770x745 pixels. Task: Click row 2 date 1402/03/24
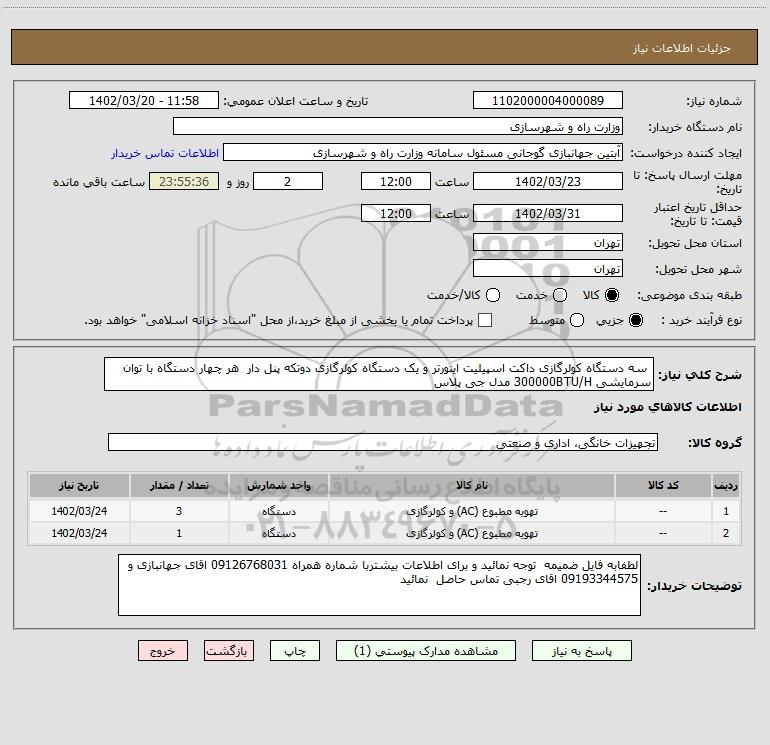coord(79,533)
